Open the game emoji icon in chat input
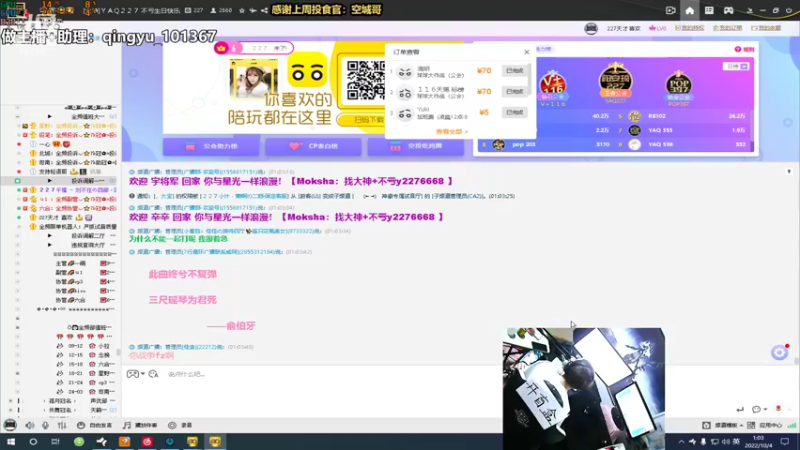This screenshot has width=800, height=450. pyautogui.click(x=133, y=374)
